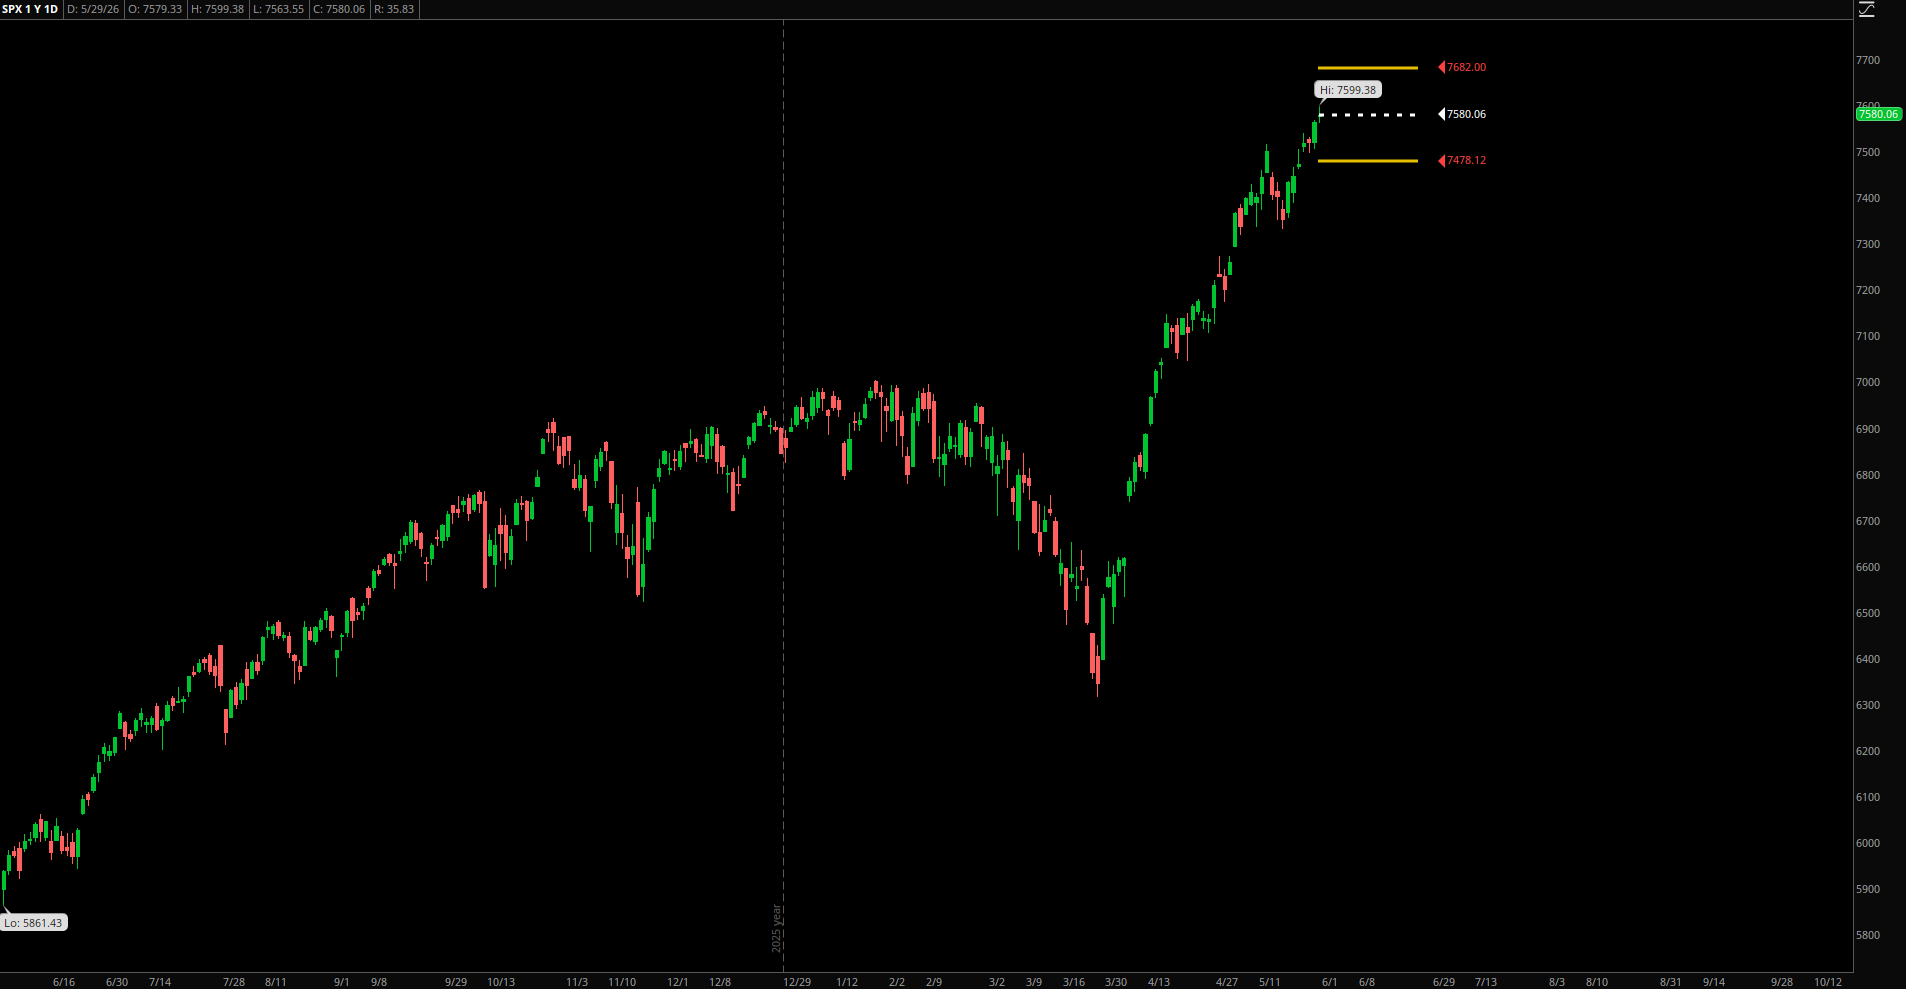
Task: Click the 'H: 7599.38' high value in header
Action: (217, 9)
